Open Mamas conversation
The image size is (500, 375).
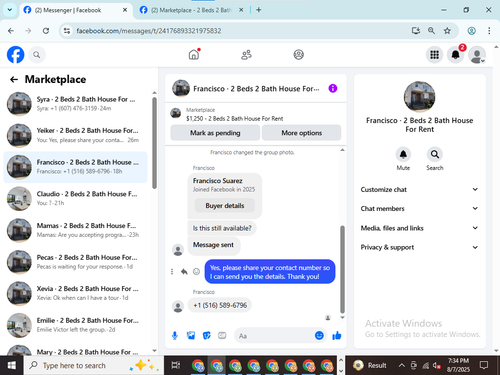pos(75,230)
